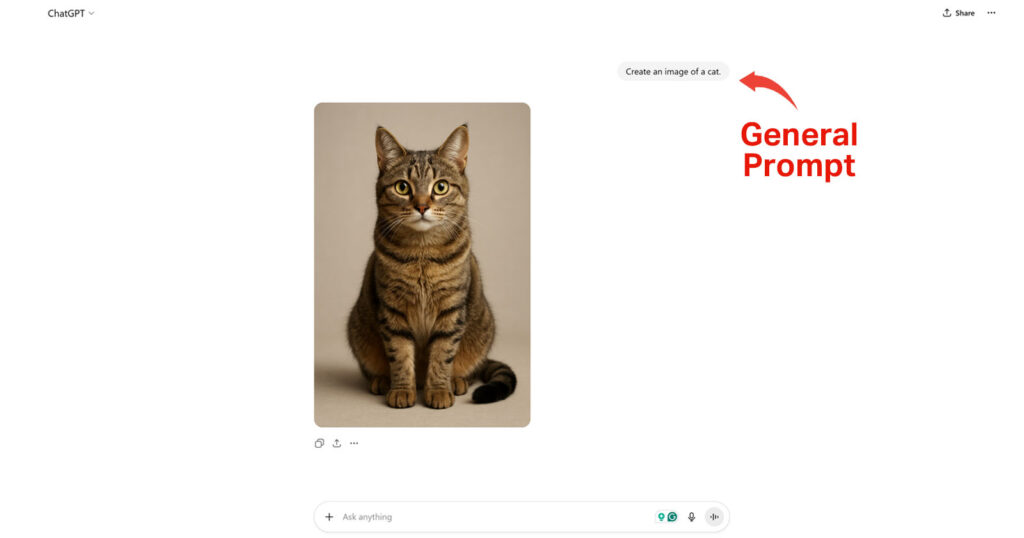Open the ChatGPT model selector dropdown
The image size is (1024, 538).
click(x=71, y=13)
